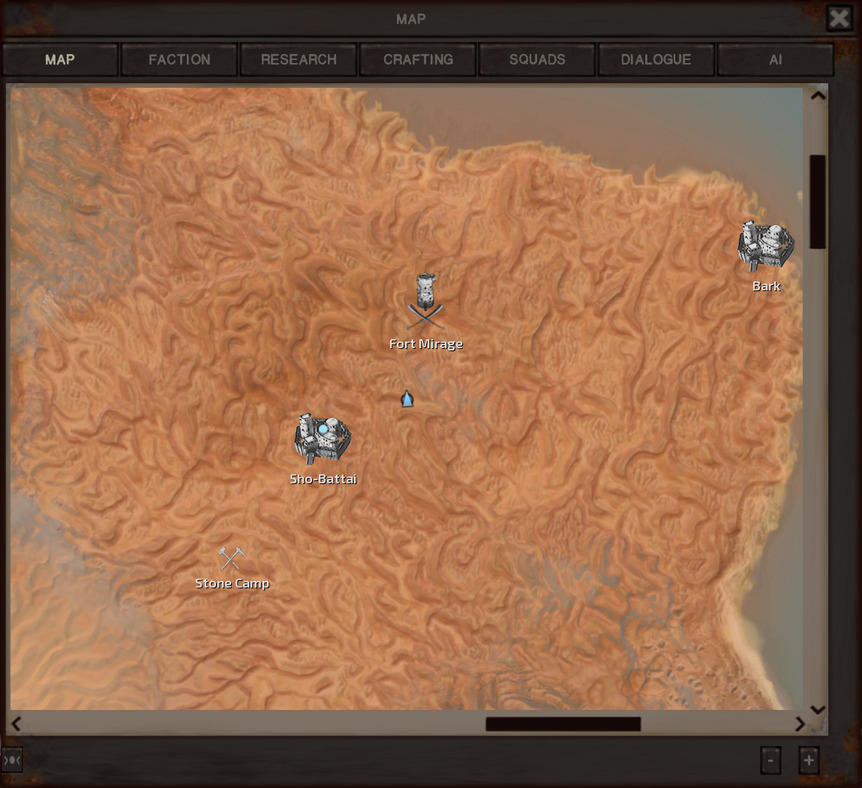Switch to the CRAFTING tab

(418, 59)
